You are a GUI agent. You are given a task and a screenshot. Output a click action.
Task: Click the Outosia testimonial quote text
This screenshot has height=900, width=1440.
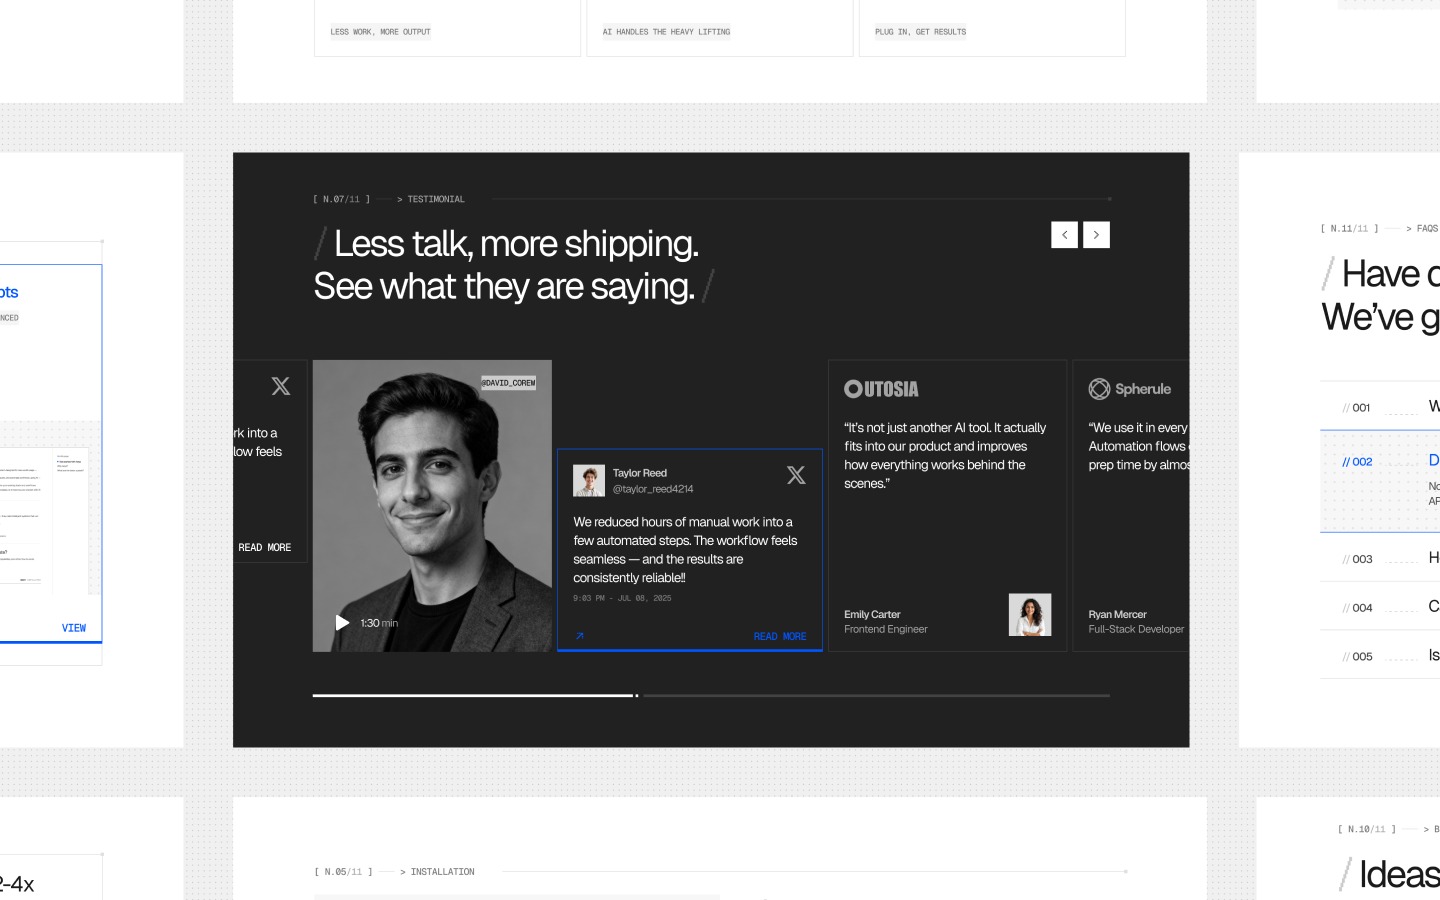click(945, 455)
